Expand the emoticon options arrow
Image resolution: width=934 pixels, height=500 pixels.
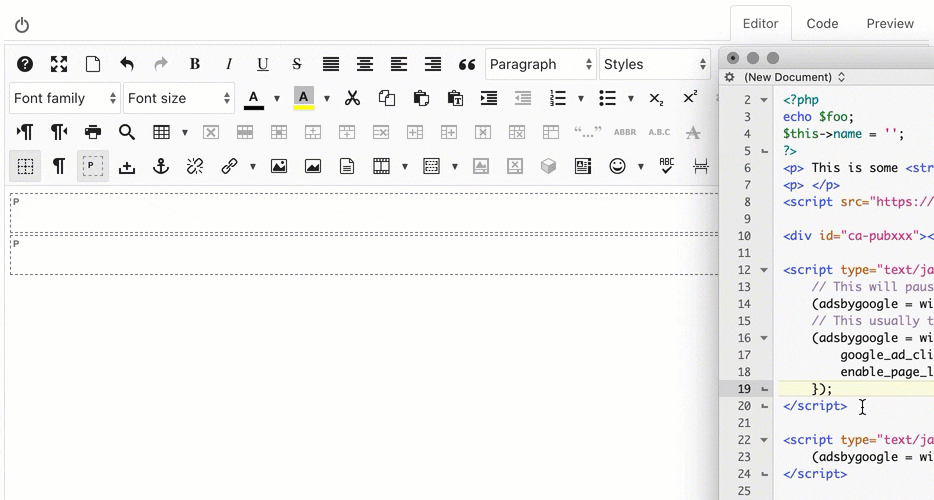point(641,166)
